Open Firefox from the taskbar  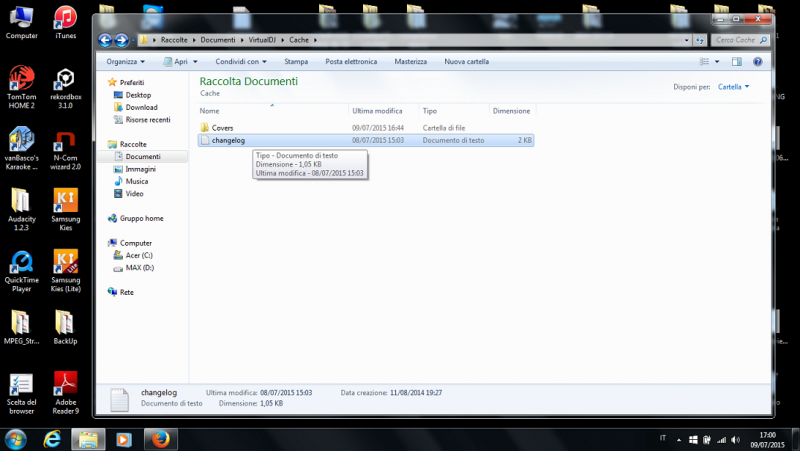point(161,439)
